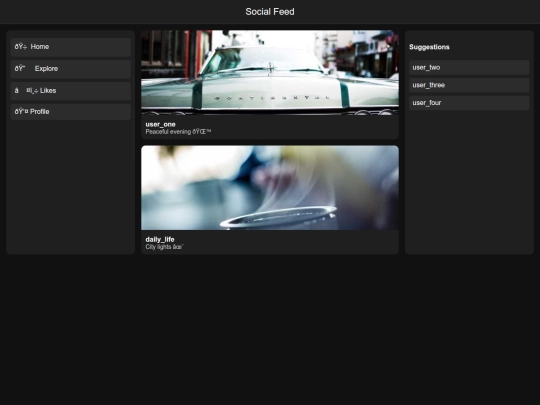The height and width of the screenshot is (405, 540).
Task: Select suggested account user_three
Action: click(x=469, y=85)
